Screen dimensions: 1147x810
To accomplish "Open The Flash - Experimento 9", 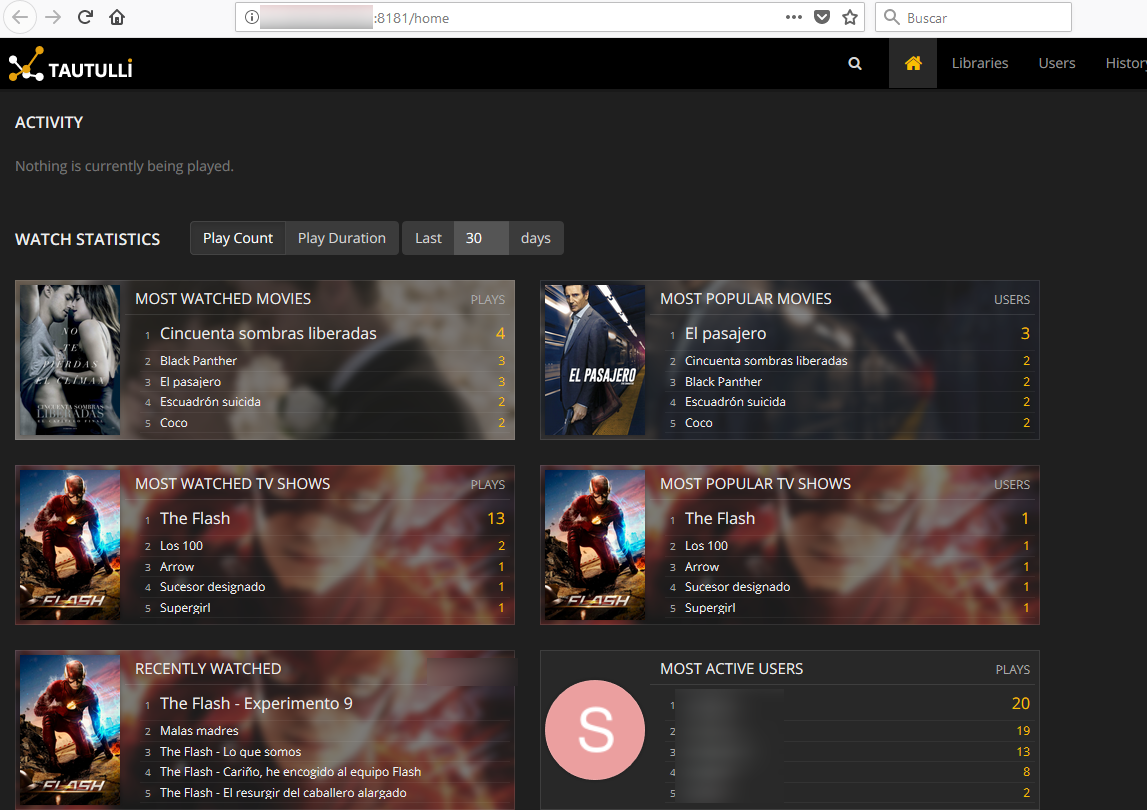I will point(256,704).
